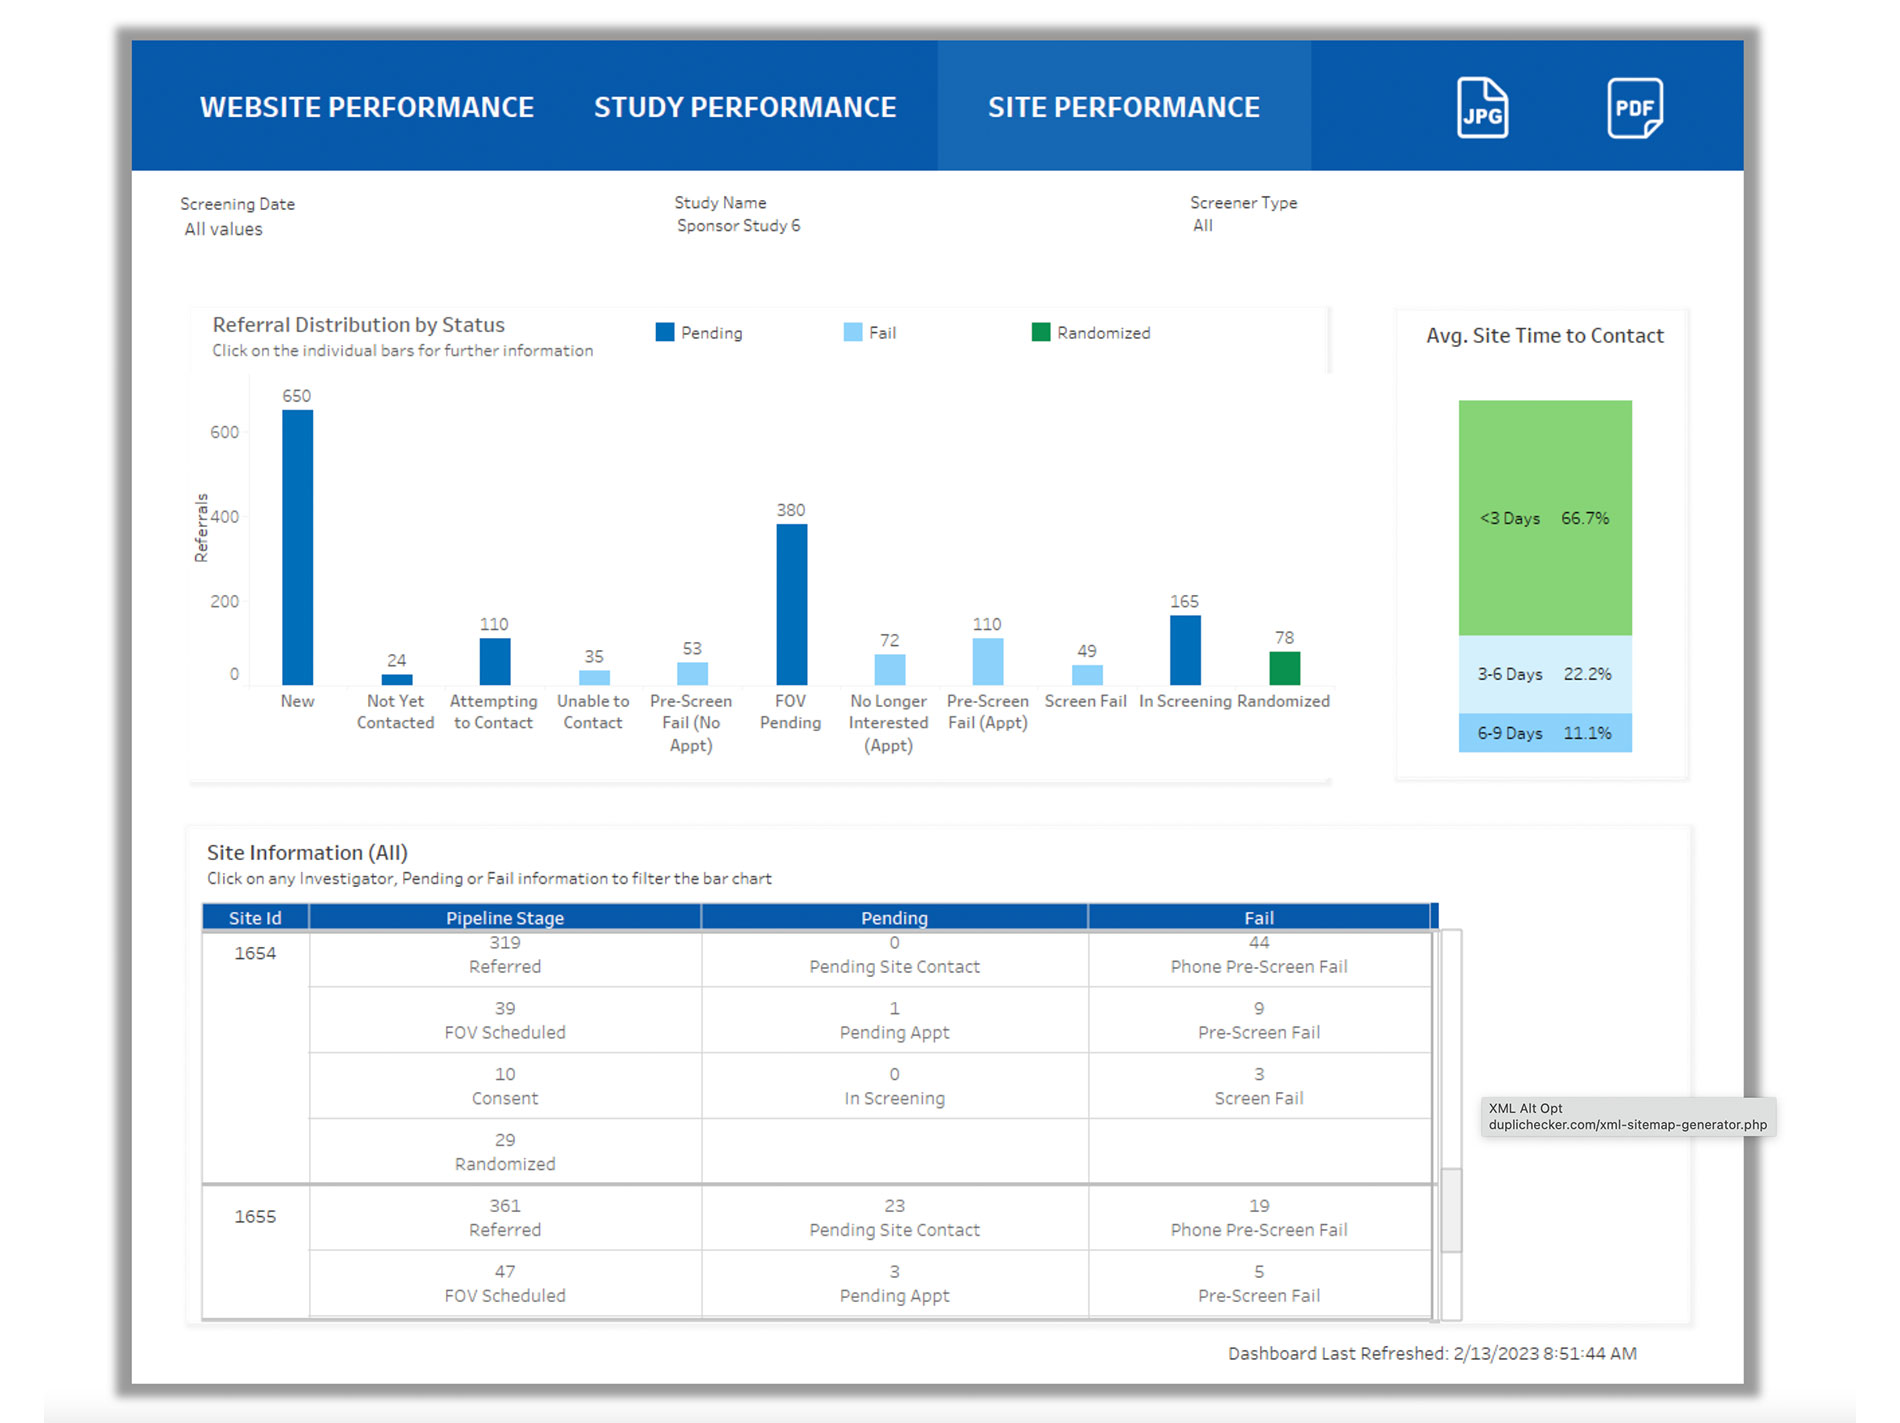Click the Fail legend color swatch

click(x=852, y=333)
